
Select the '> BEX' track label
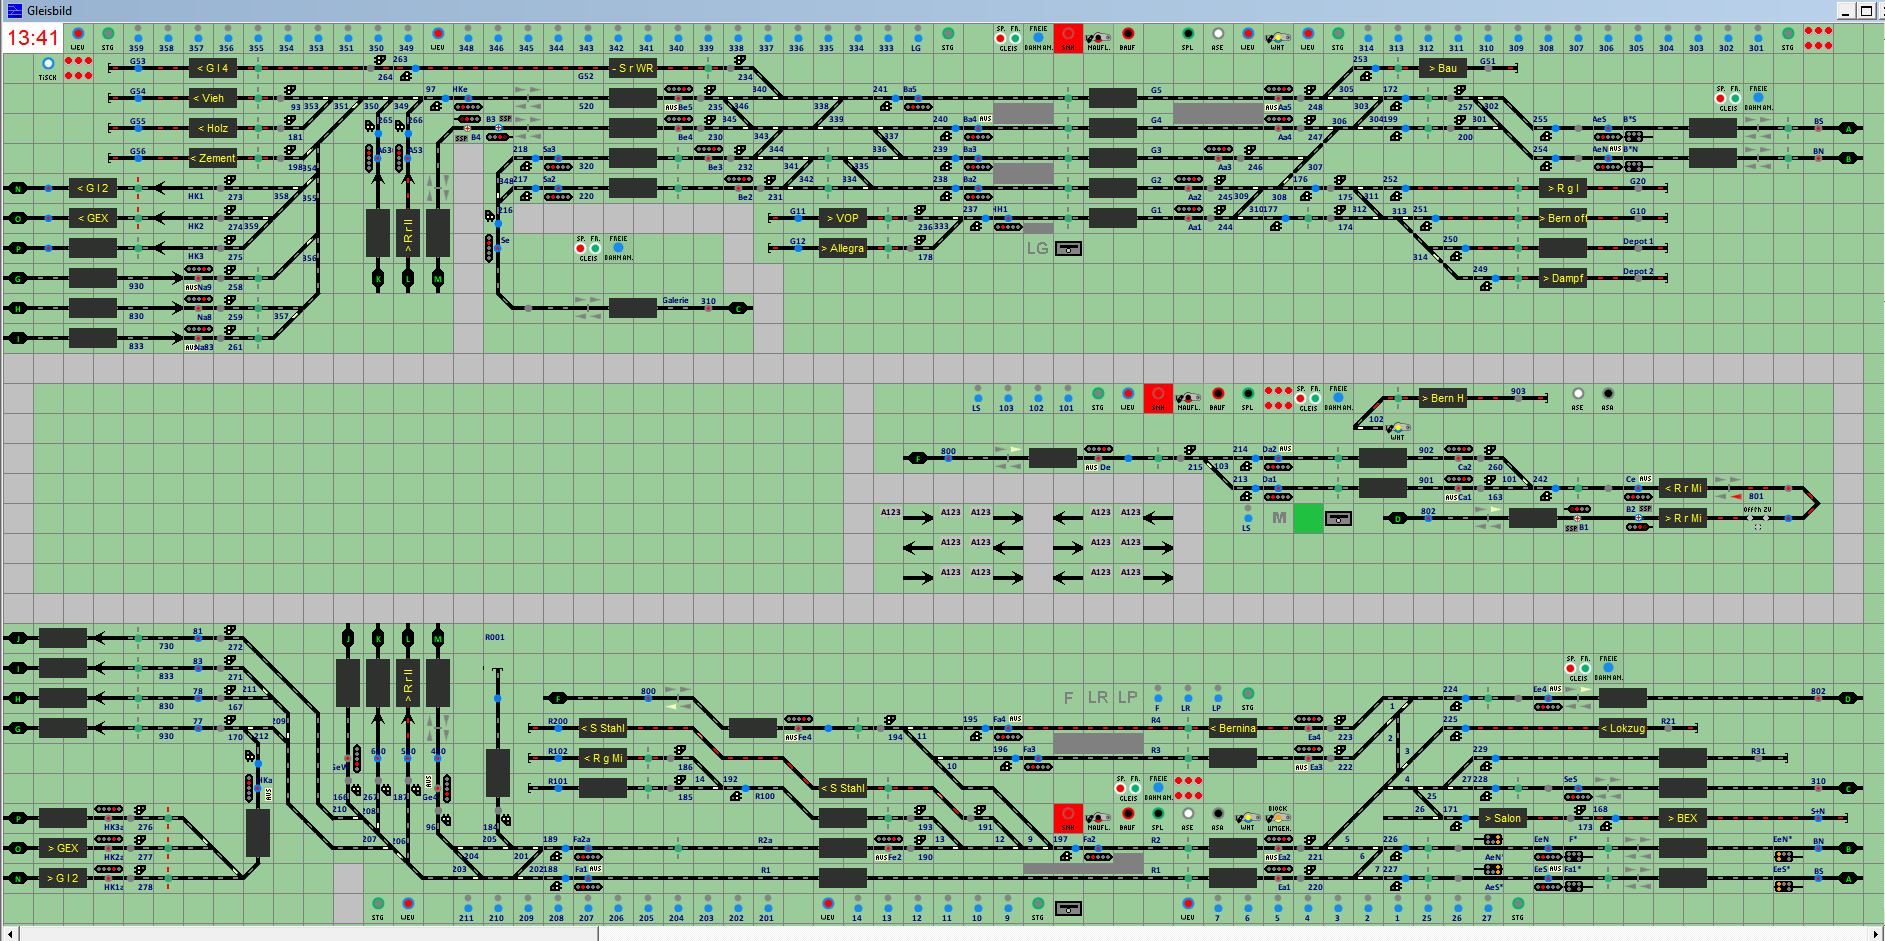pos(1683,818)
